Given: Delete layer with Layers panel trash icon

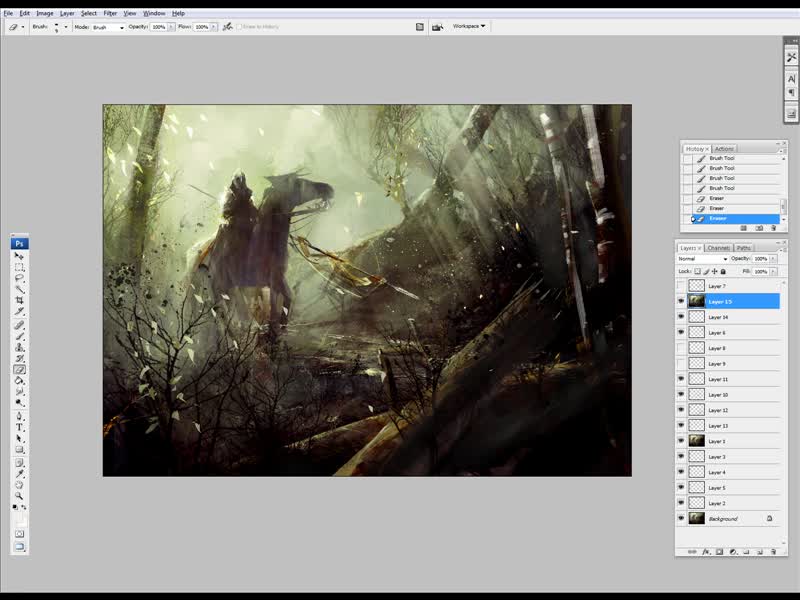Looking at the screenshot, I should coord(773,552).
